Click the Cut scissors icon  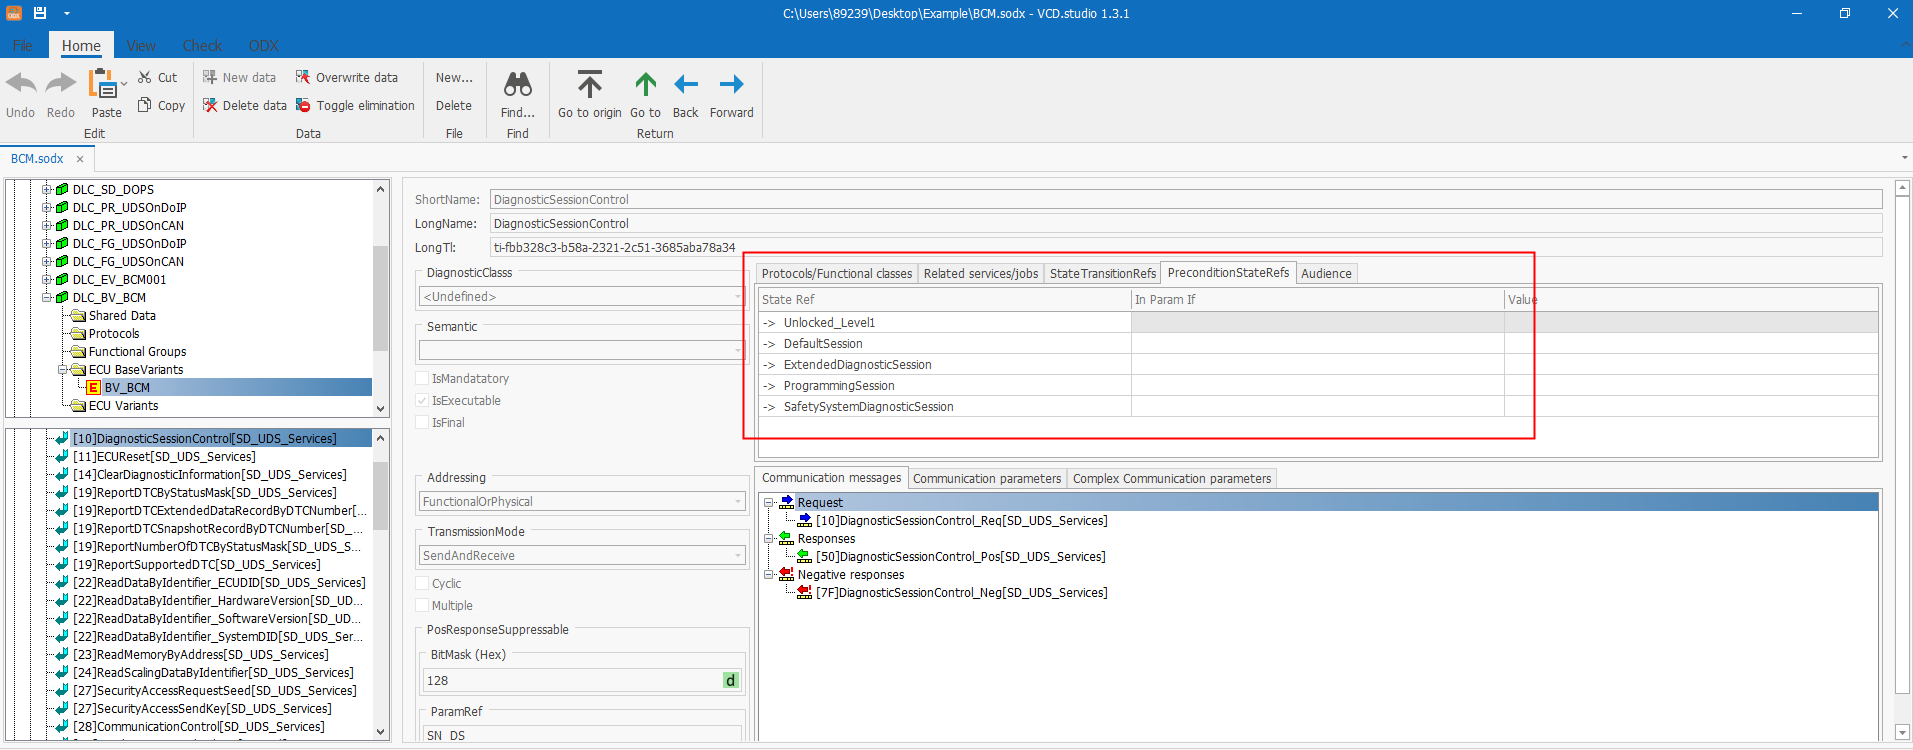145,77
